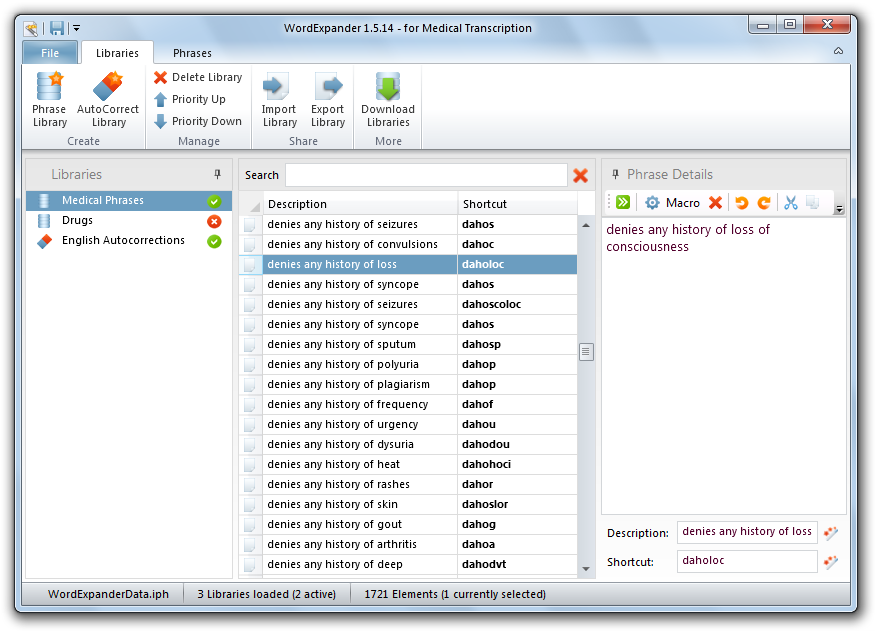The image size is (876, 631).
Task: Select row denies any history of heat
Action: point(408,464)
